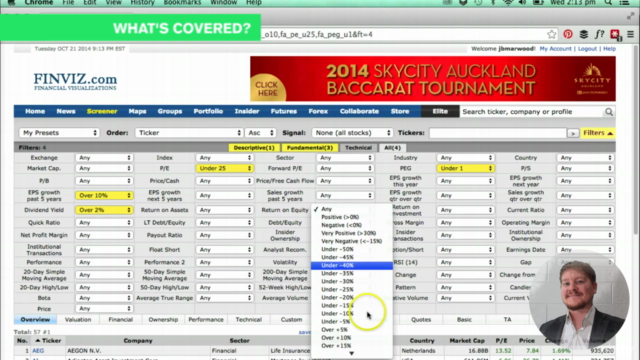Screen dimensions: 640x360
Task: Sort results by Market Cap column
Action: pos(467,340)
